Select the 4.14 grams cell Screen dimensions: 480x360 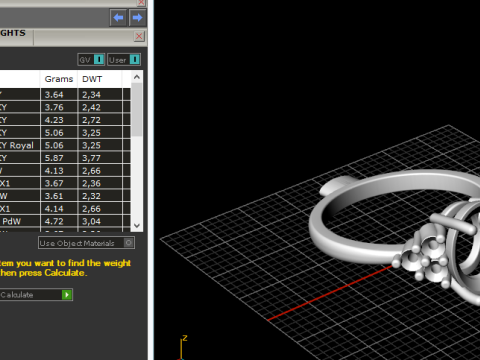pyautogui.click(x=59, y=209)
